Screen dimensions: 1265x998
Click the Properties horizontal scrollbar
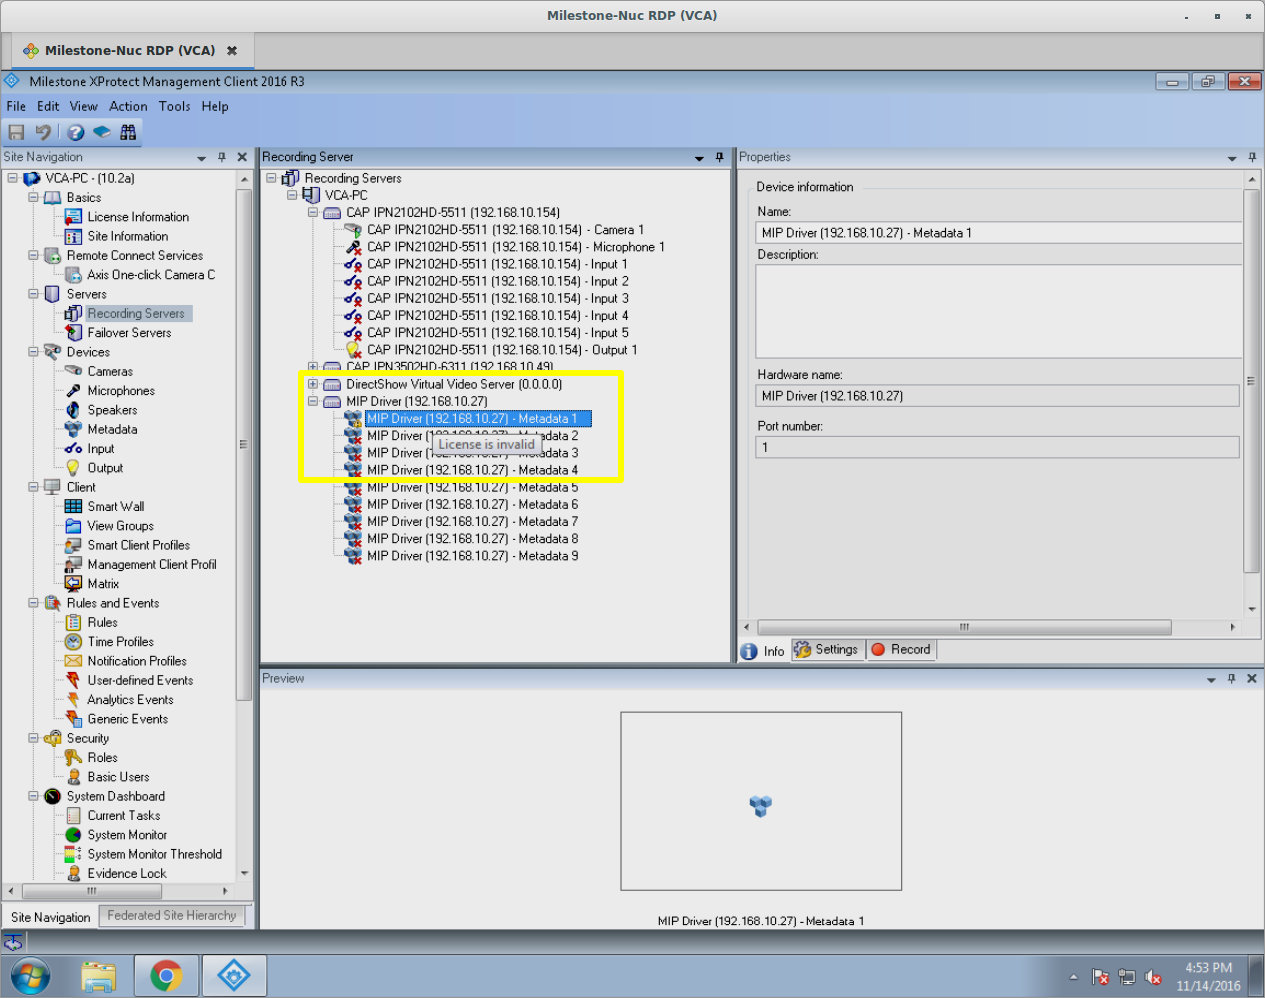(964, 627)
